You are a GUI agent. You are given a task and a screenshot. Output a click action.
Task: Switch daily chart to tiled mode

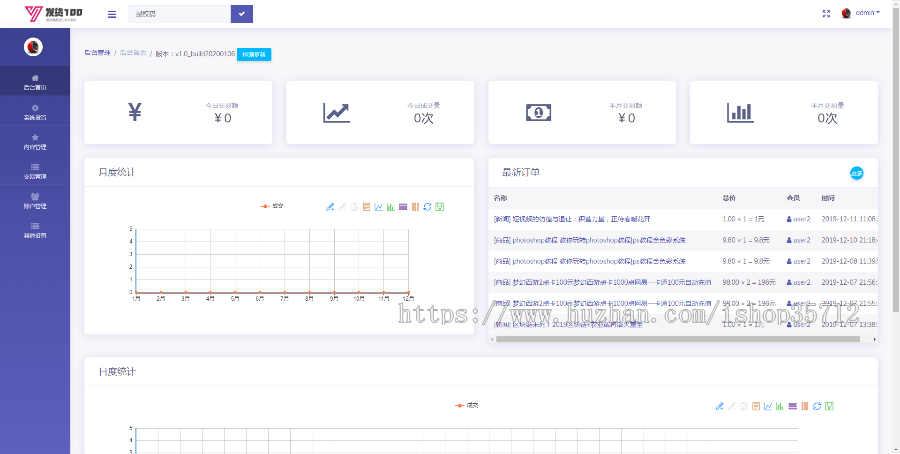(x=805, y=406)
